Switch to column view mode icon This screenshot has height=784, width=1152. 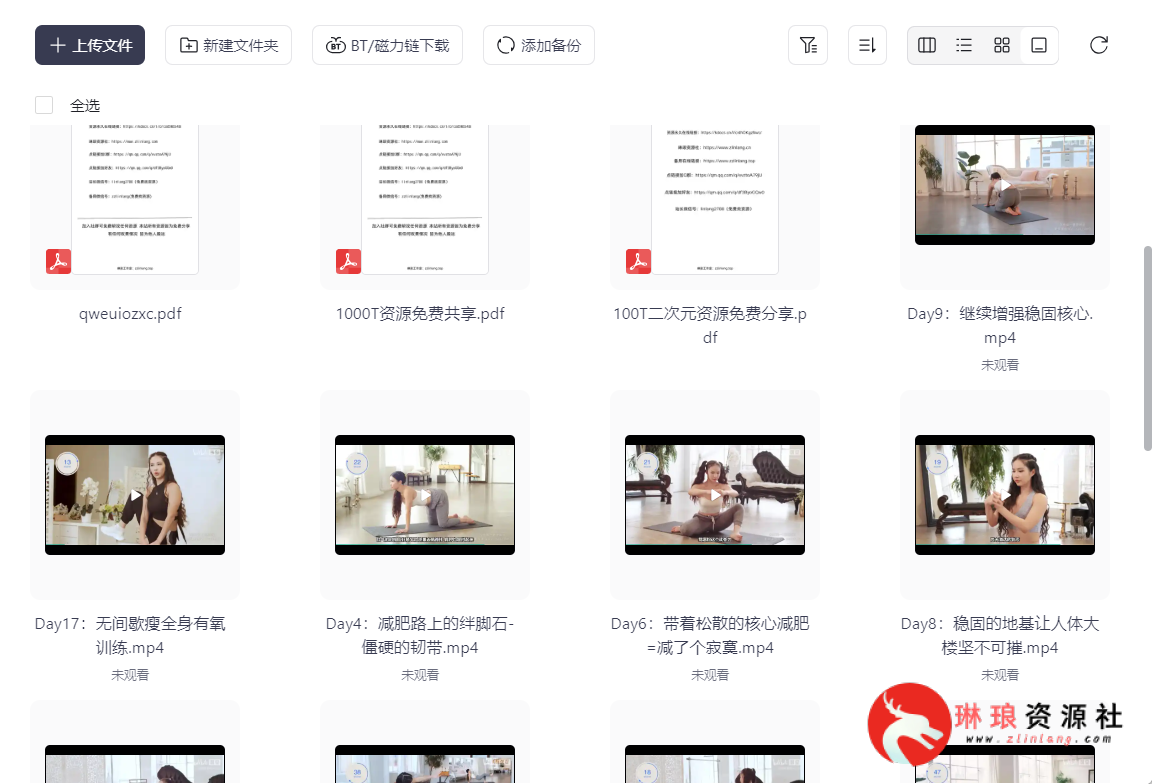927,45
